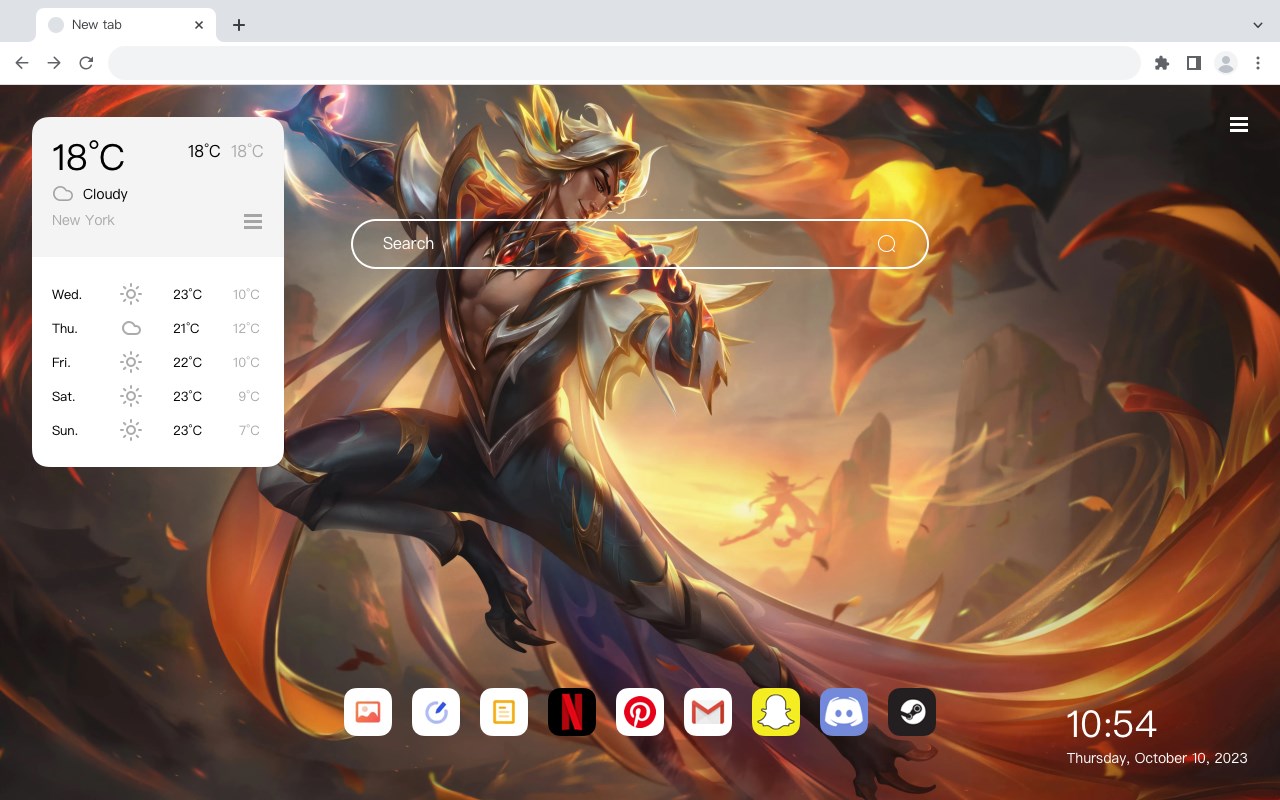Image resolution: width=1280 pixels, height=800 pixels.
Task: Click the 10:54 clock display
Action: (x=1111, y=724)
